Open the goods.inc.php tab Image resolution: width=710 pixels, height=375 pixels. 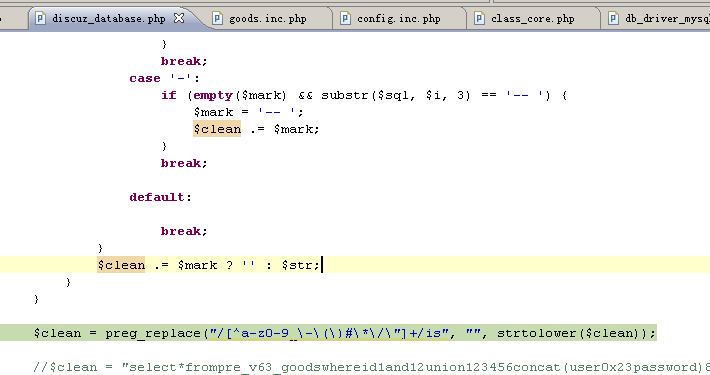pos(268,19)
